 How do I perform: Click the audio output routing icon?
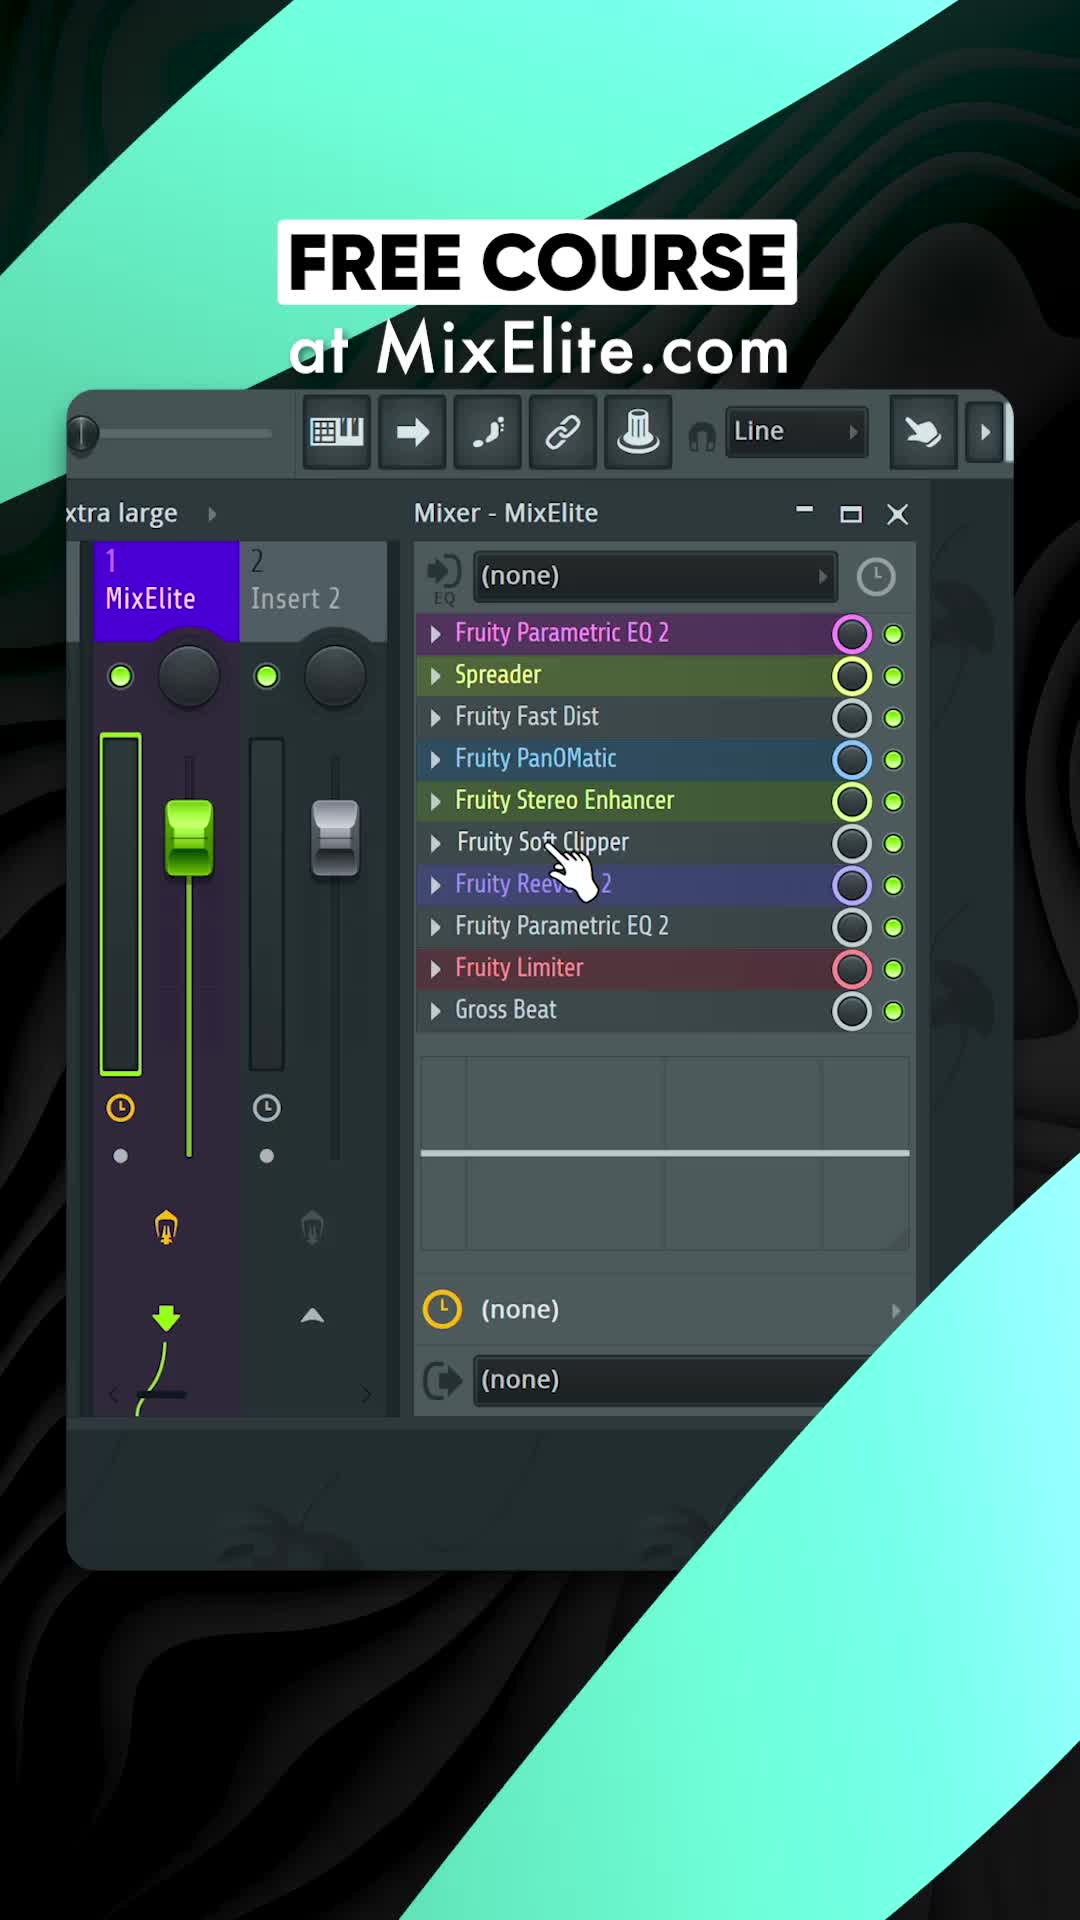[442, 1380]
